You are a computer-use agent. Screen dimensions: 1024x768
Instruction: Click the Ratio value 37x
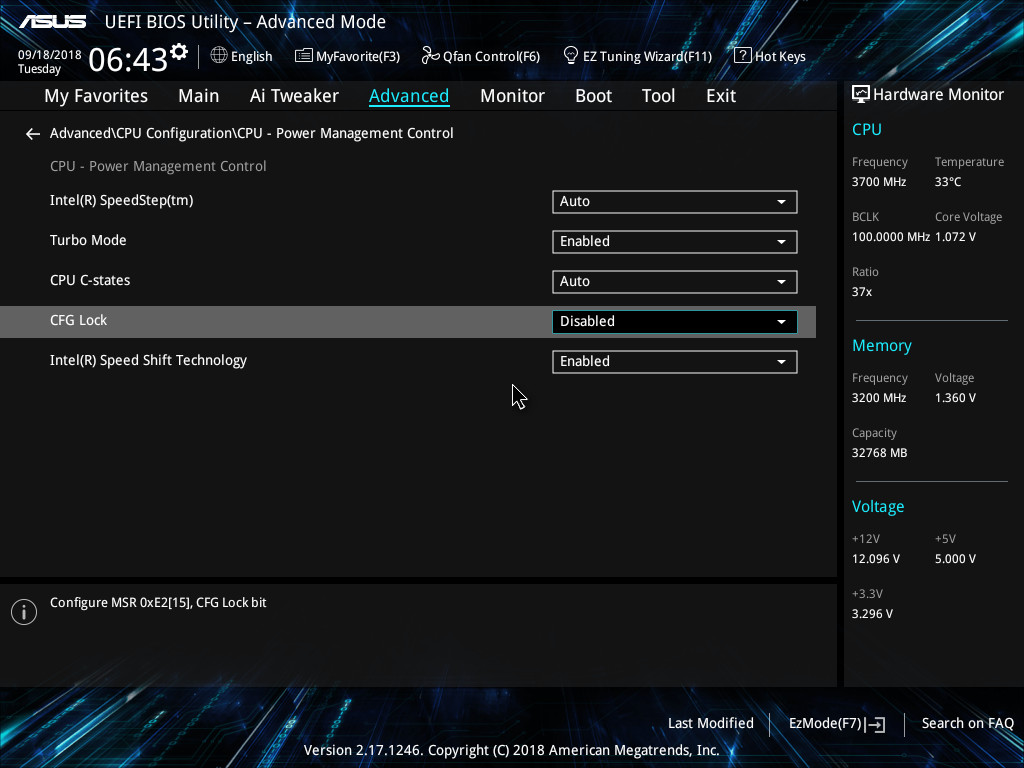[861, 292]
